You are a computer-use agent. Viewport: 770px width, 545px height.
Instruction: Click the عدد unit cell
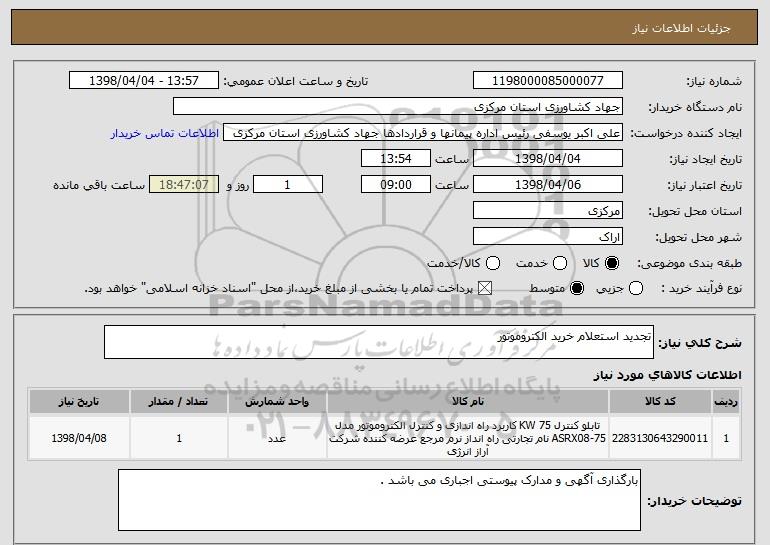277,438
